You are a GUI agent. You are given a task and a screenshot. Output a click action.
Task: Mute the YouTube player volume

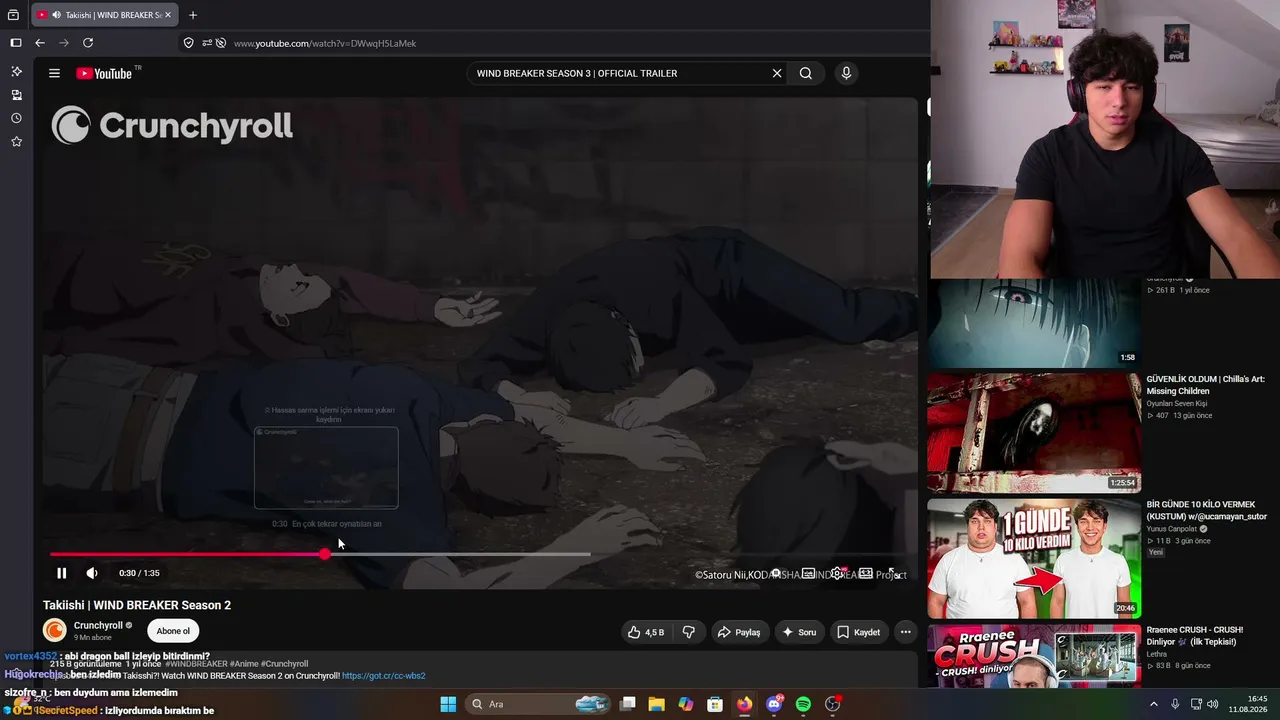(x=92, y=573)
